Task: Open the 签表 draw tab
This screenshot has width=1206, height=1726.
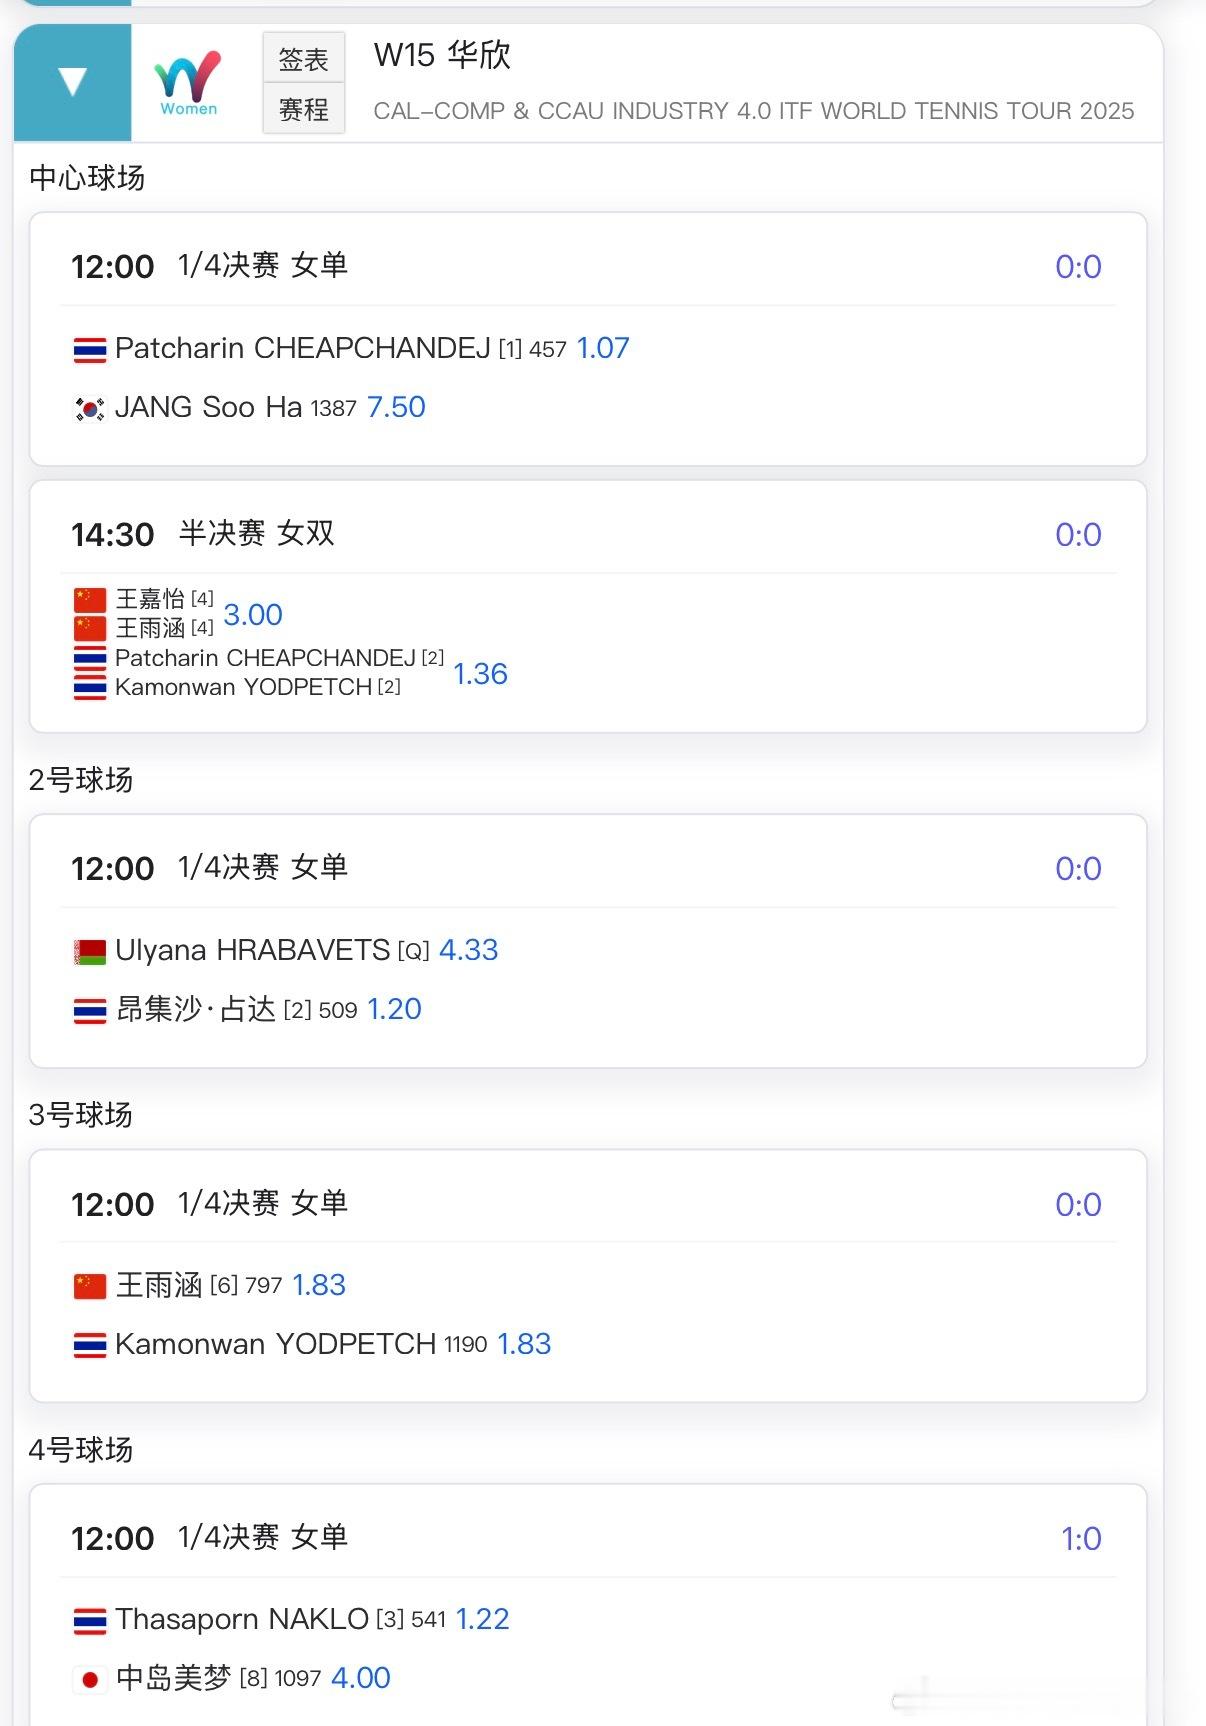Action: pos(303,59)
